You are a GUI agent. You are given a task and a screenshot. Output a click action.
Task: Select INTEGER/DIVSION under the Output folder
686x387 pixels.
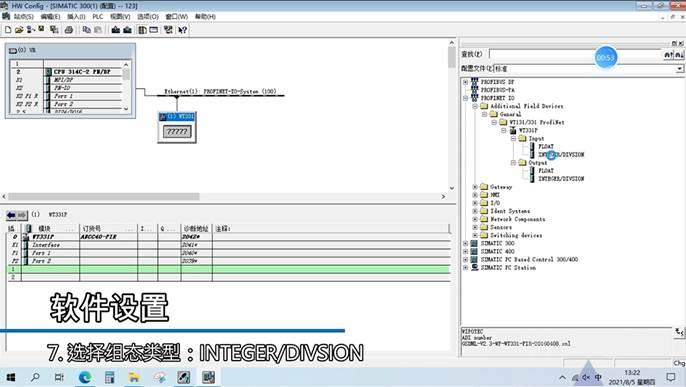[x=561, y=178]
